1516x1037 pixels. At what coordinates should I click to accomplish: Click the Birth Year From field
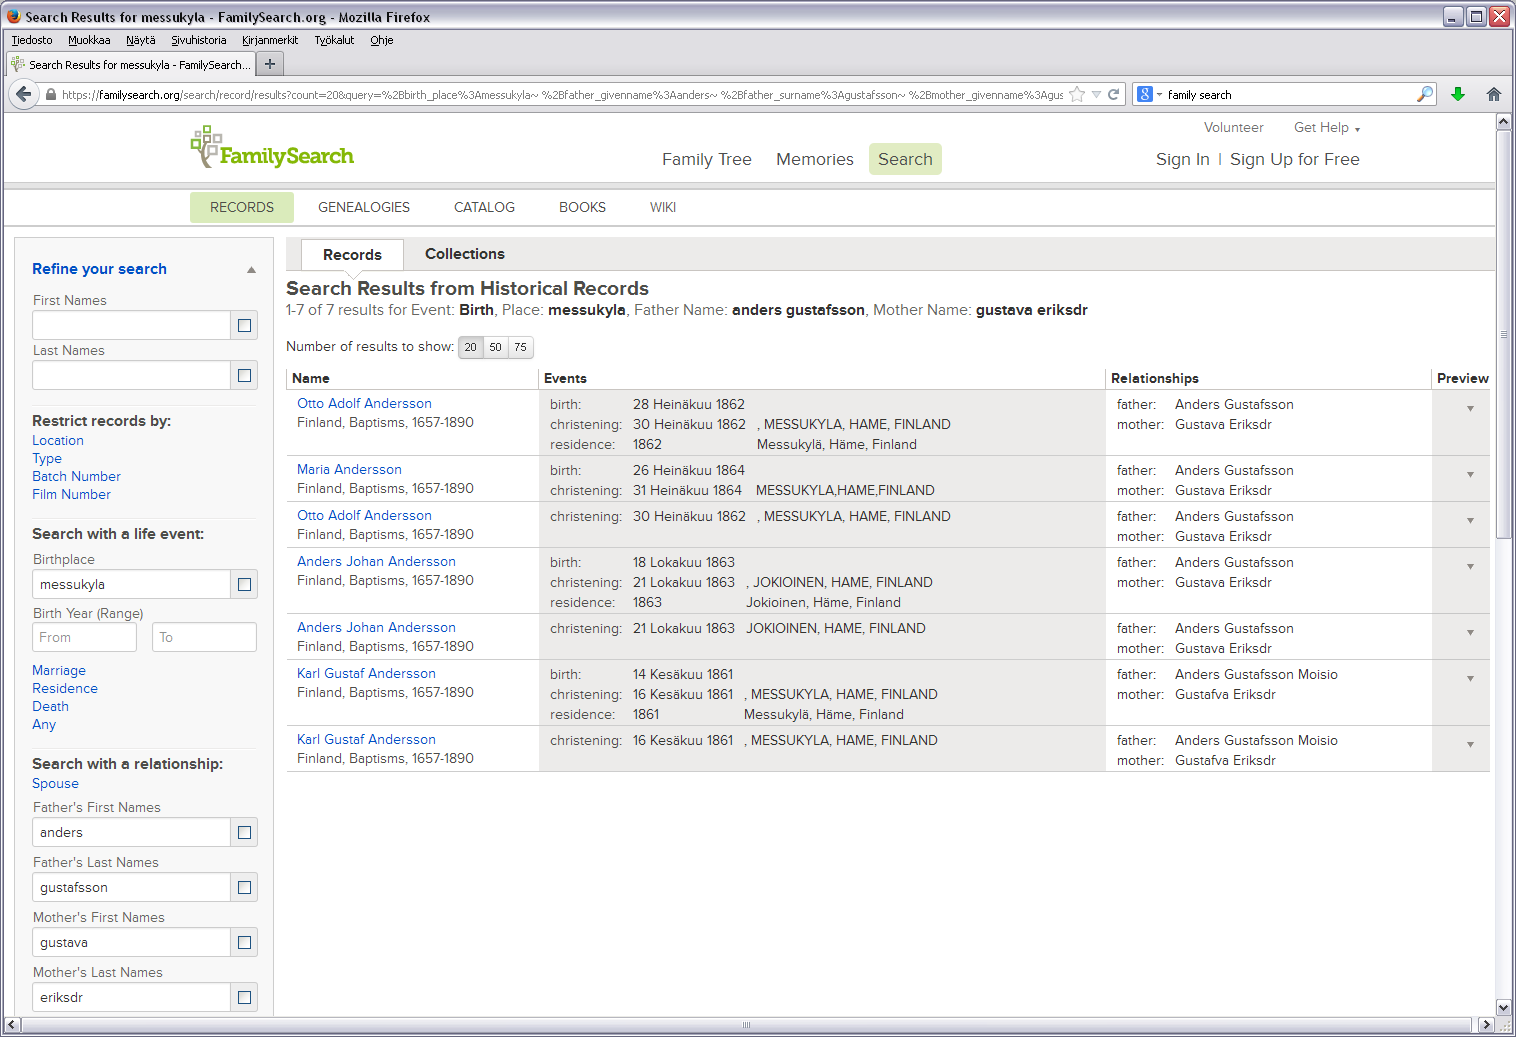tap(84, 637)
